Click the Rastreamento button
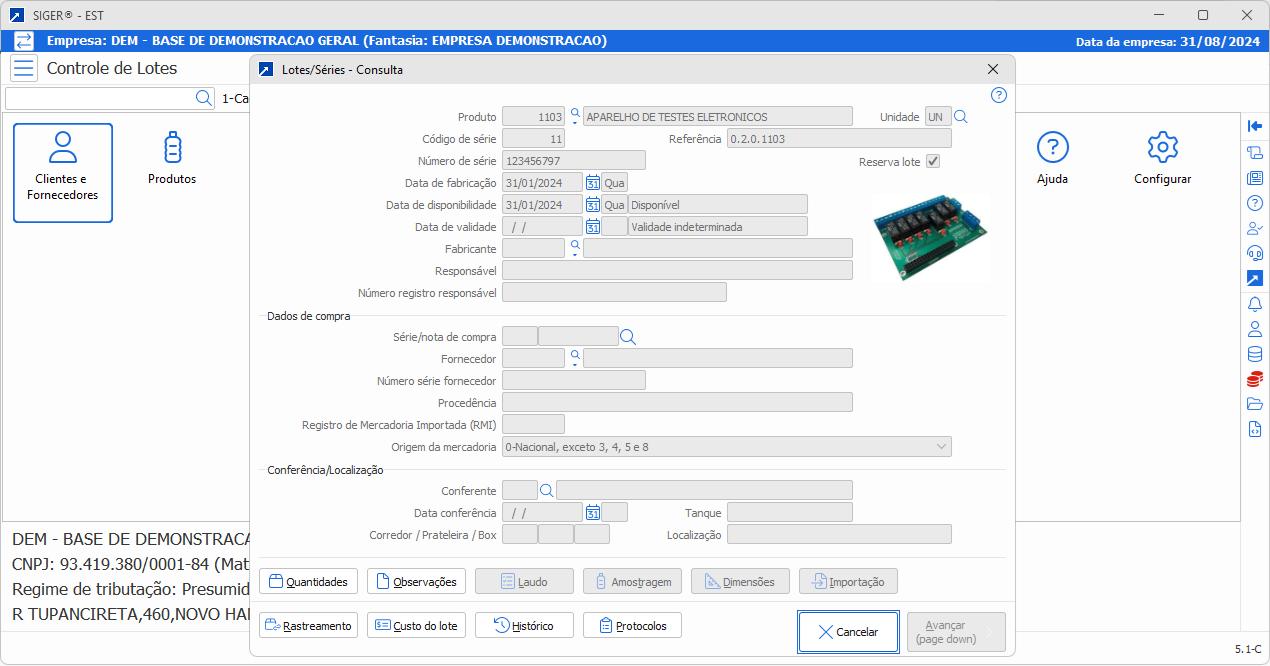 tap(308, 625)
